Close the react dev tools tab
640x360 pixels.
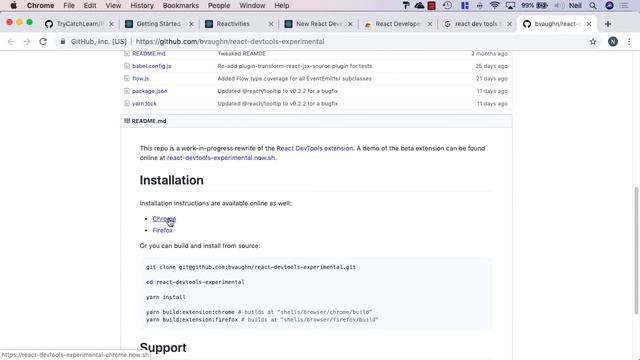509,24
